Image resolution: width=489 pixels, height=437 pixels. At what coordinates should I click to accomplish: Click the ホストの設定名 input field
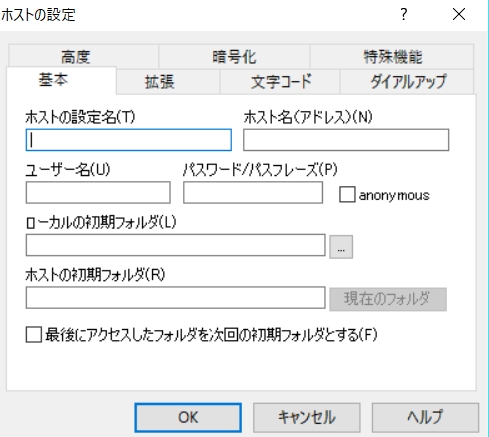click(x=129, y=140)
